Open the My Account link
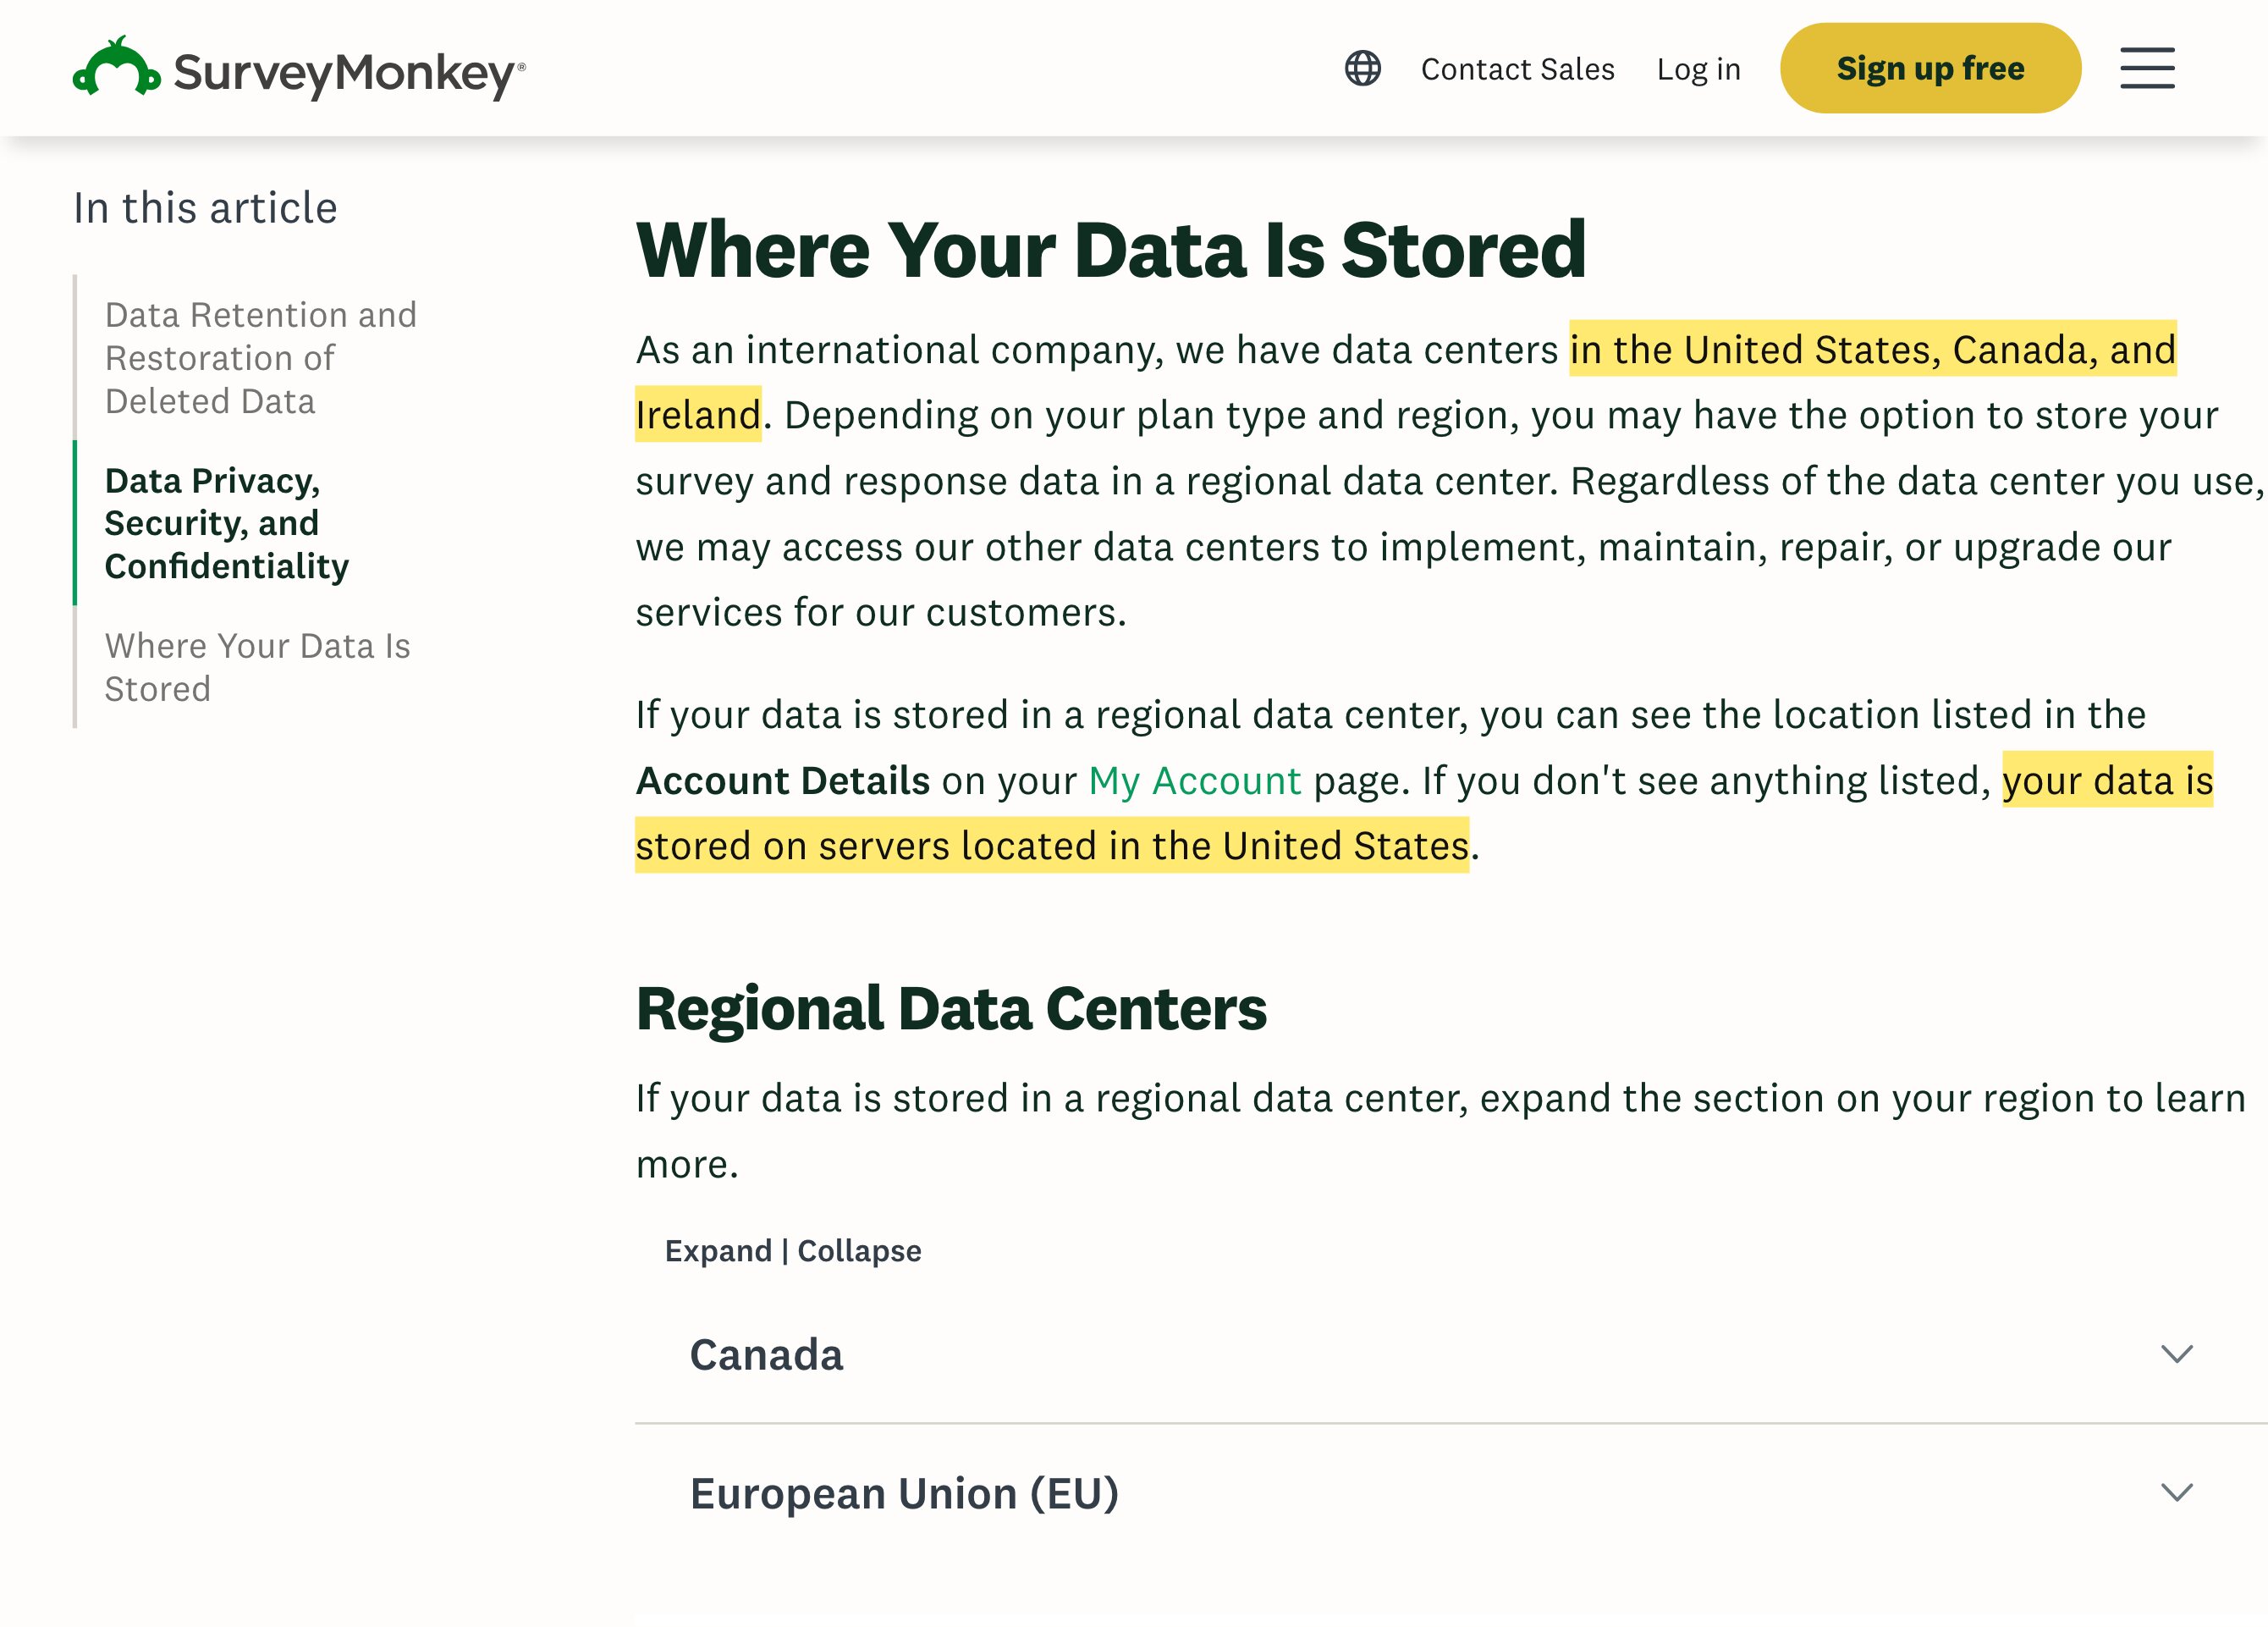 pyautogui.click(x=1195, y=780)
